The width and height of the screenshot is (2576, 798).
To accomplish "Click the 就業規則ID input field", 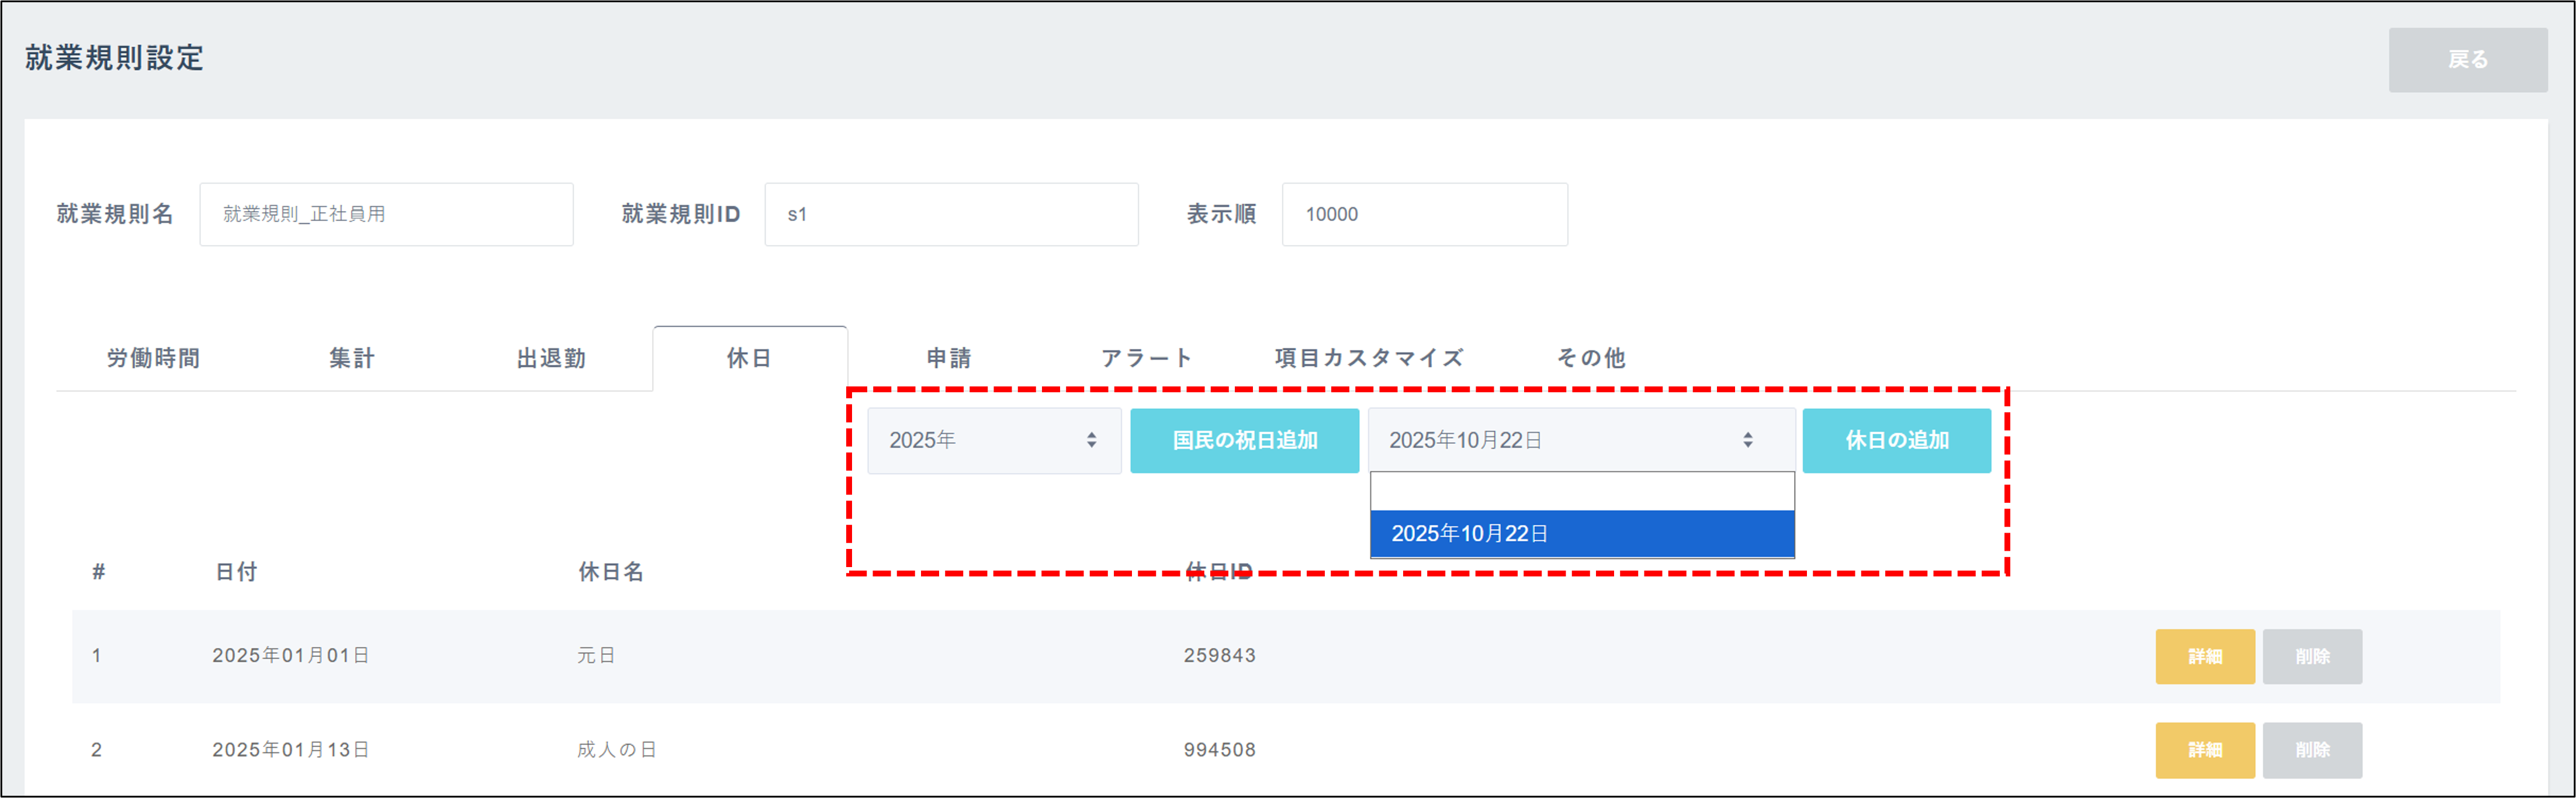I will (950, 214).
